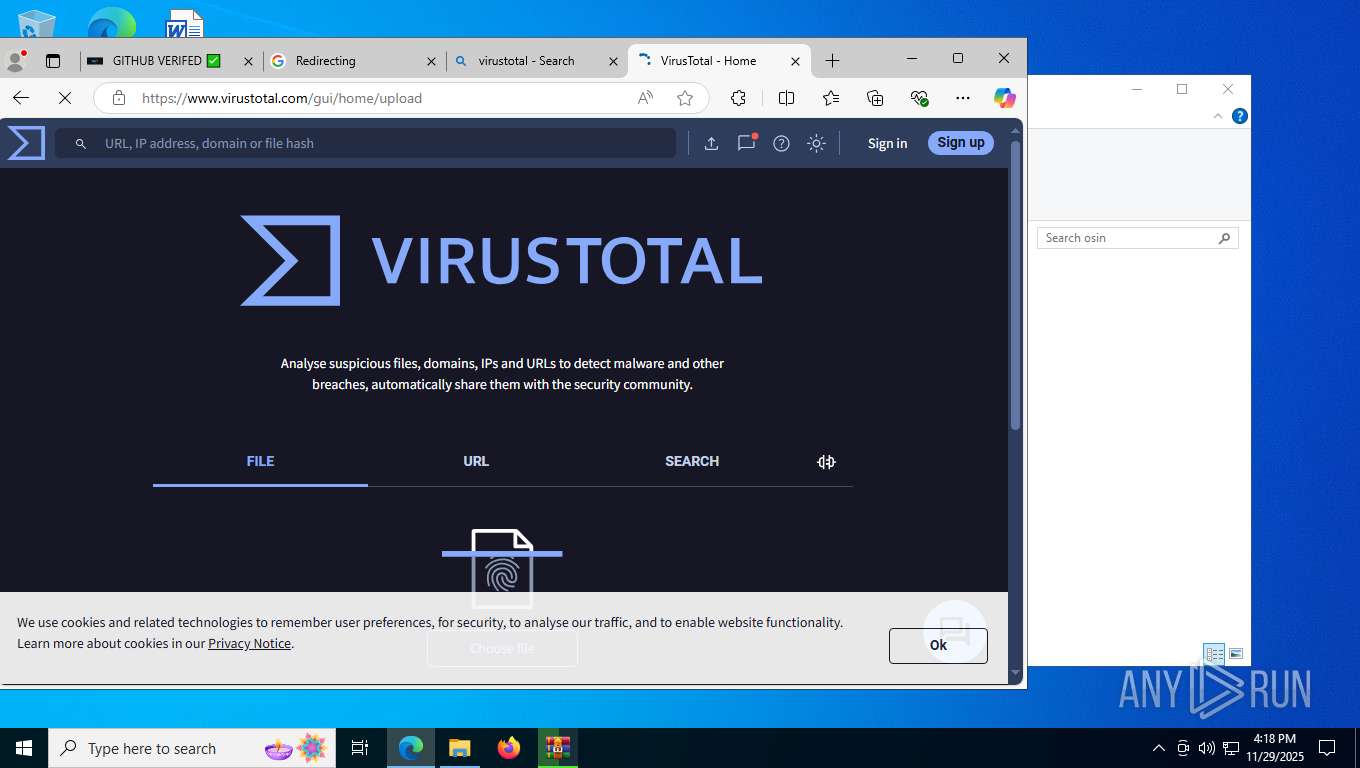Click Microsoft Edge taskbar icon
Viewport: 1360px width, 768px height.
tap(410, 748)
